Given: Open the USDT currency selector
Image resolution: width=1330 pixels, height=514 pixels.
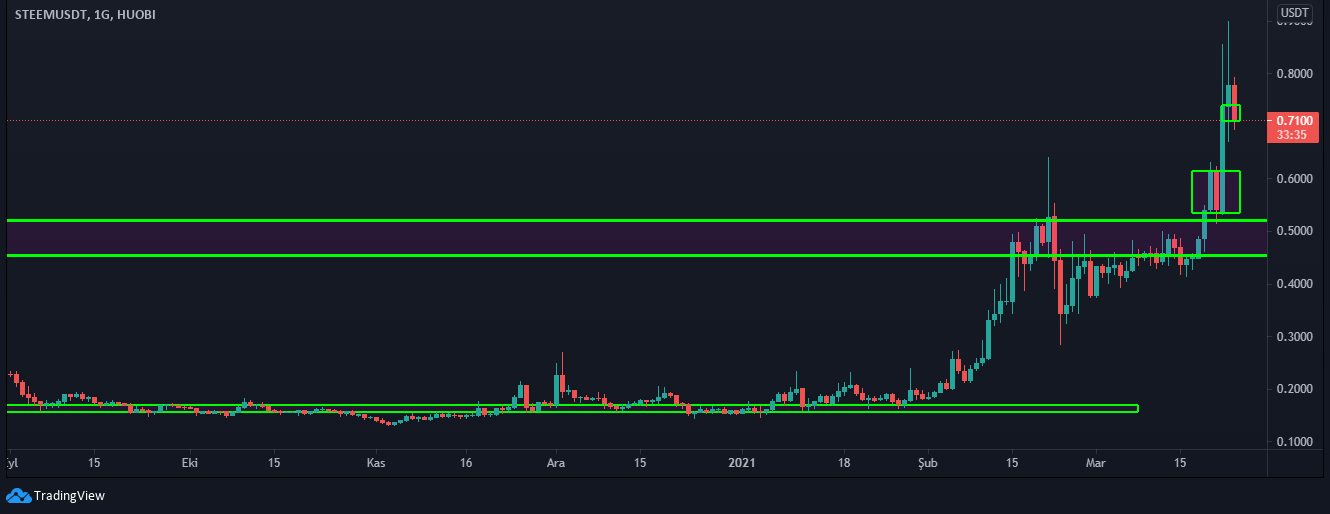Looking at the screenshot, I should [1295, 13].
